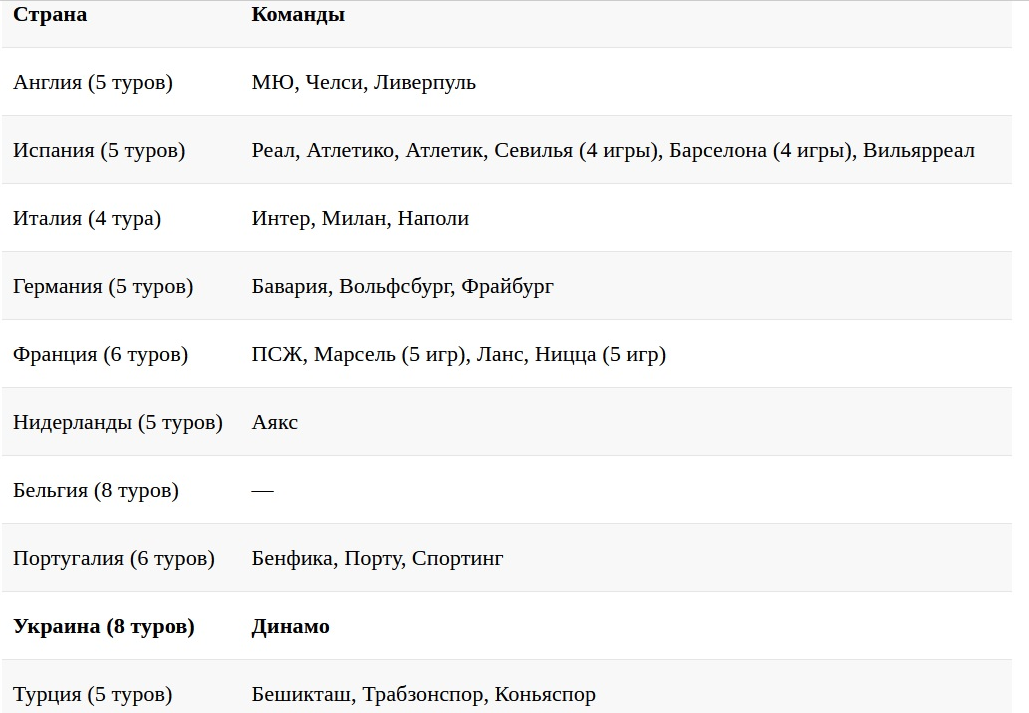Click the dash in the Бельгия row
The image size is (1029, 713).
[262, 491]
